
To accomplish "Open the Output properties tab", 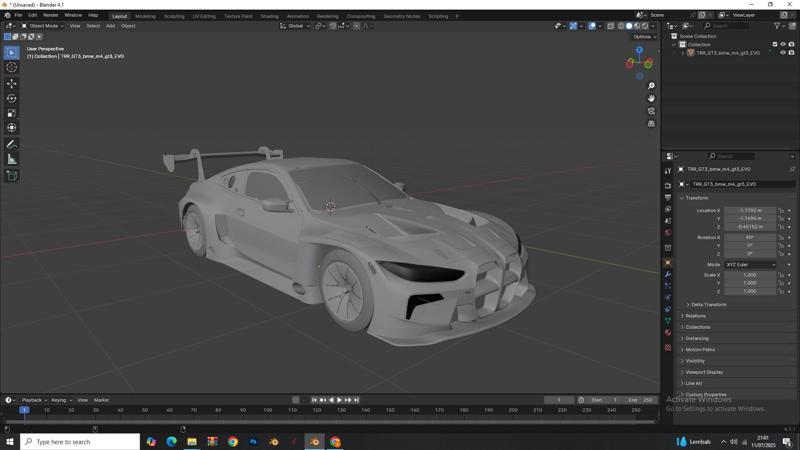I will [x=668, y=197].
